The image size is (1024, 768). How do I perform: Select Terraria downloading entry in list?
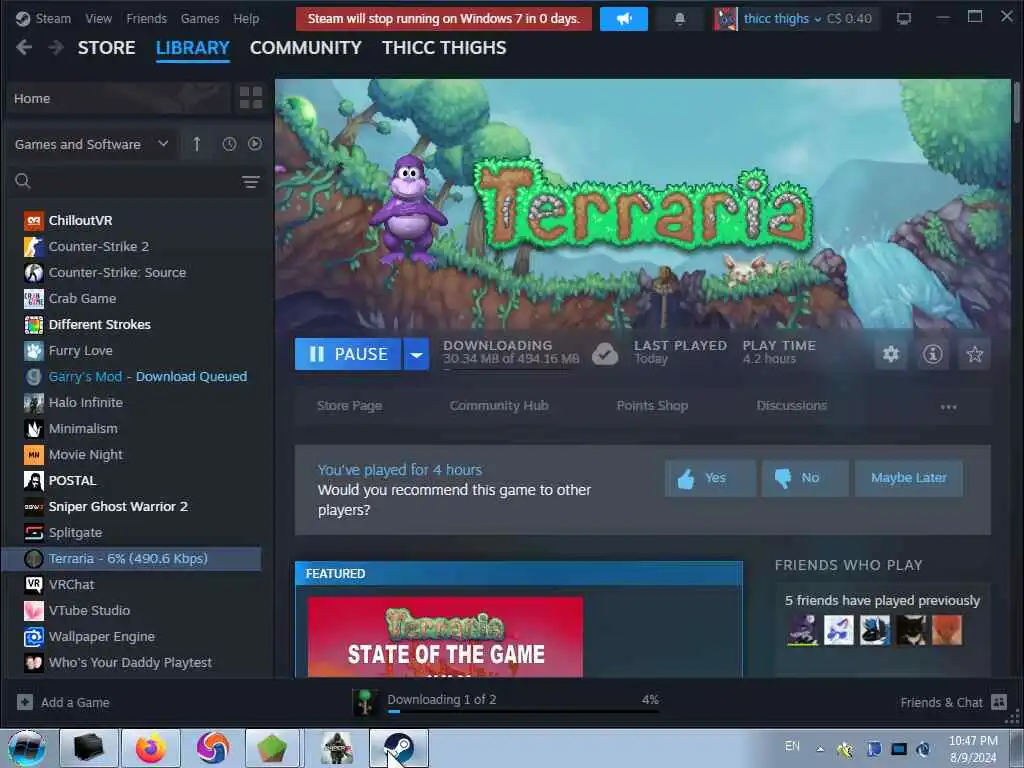pyautogui.click(x=133, y=559)
